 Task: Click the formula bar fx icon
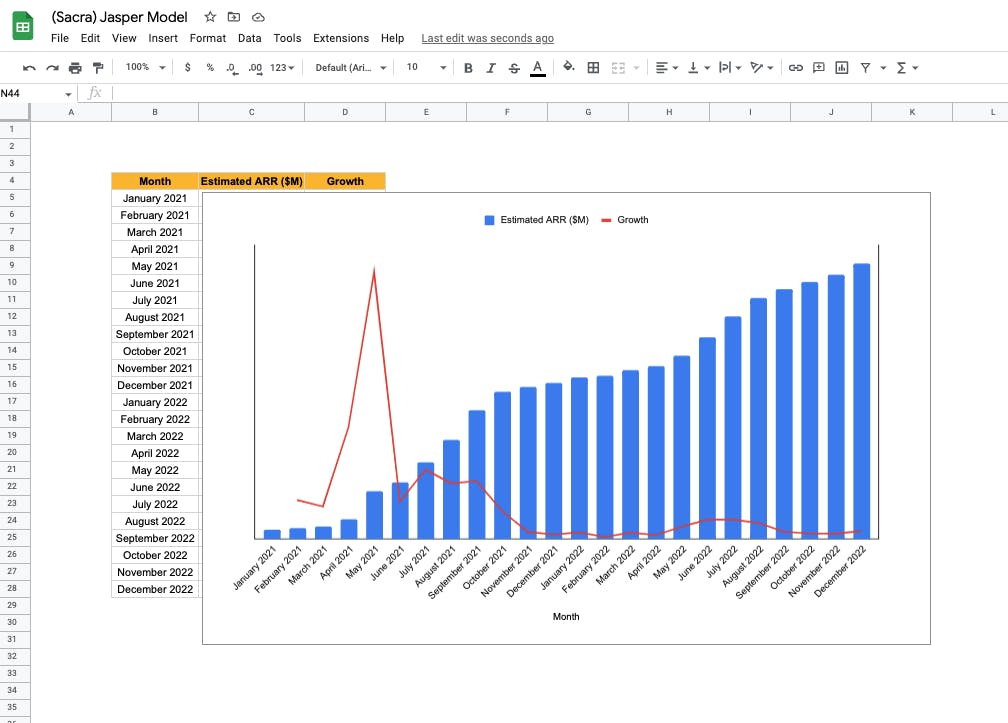(94, 93)
